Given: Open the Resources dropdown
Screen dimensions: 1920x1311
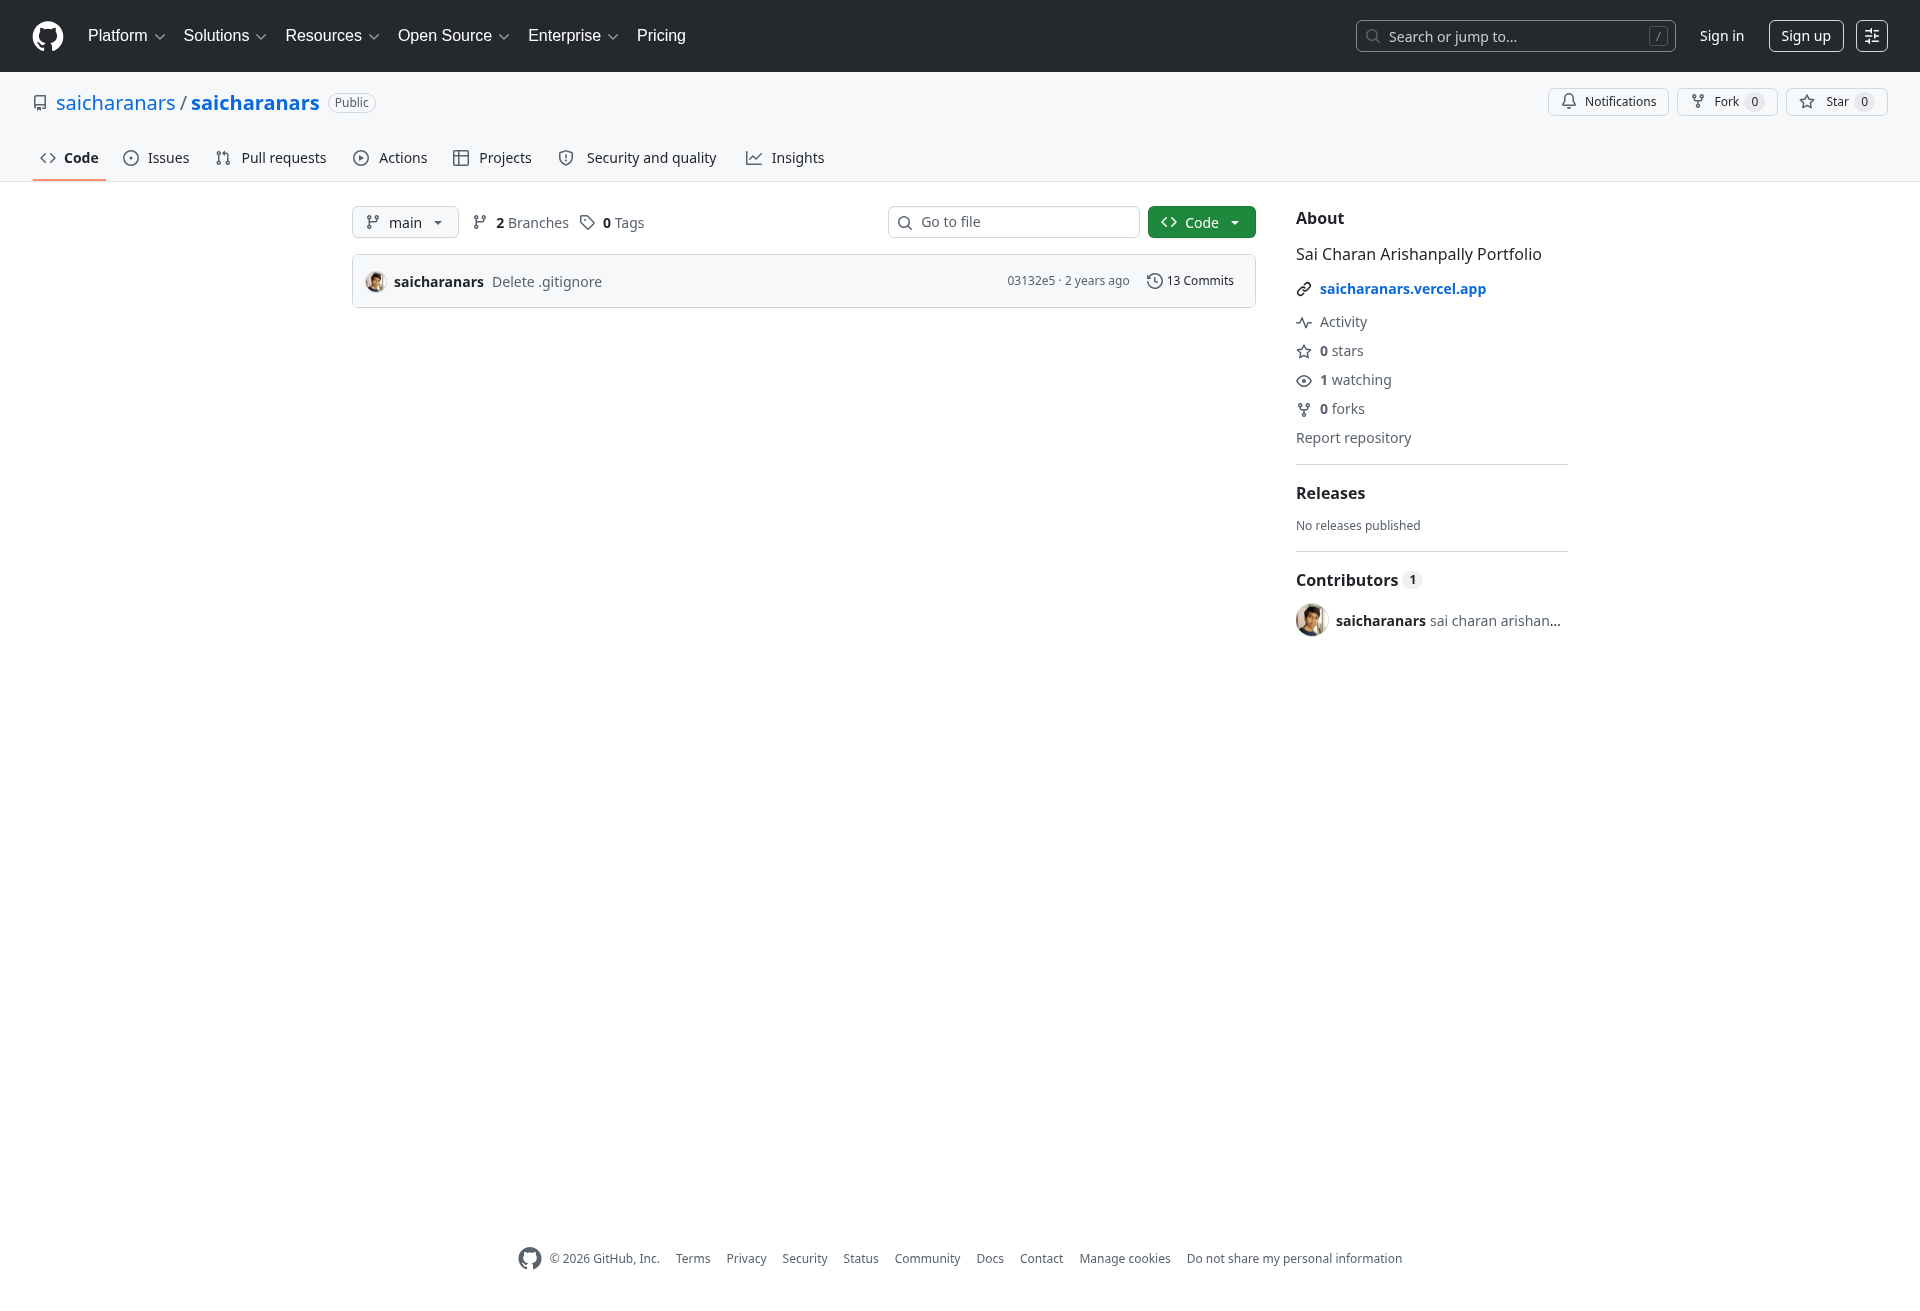Looking at the screenshot, I should [332, 36].
